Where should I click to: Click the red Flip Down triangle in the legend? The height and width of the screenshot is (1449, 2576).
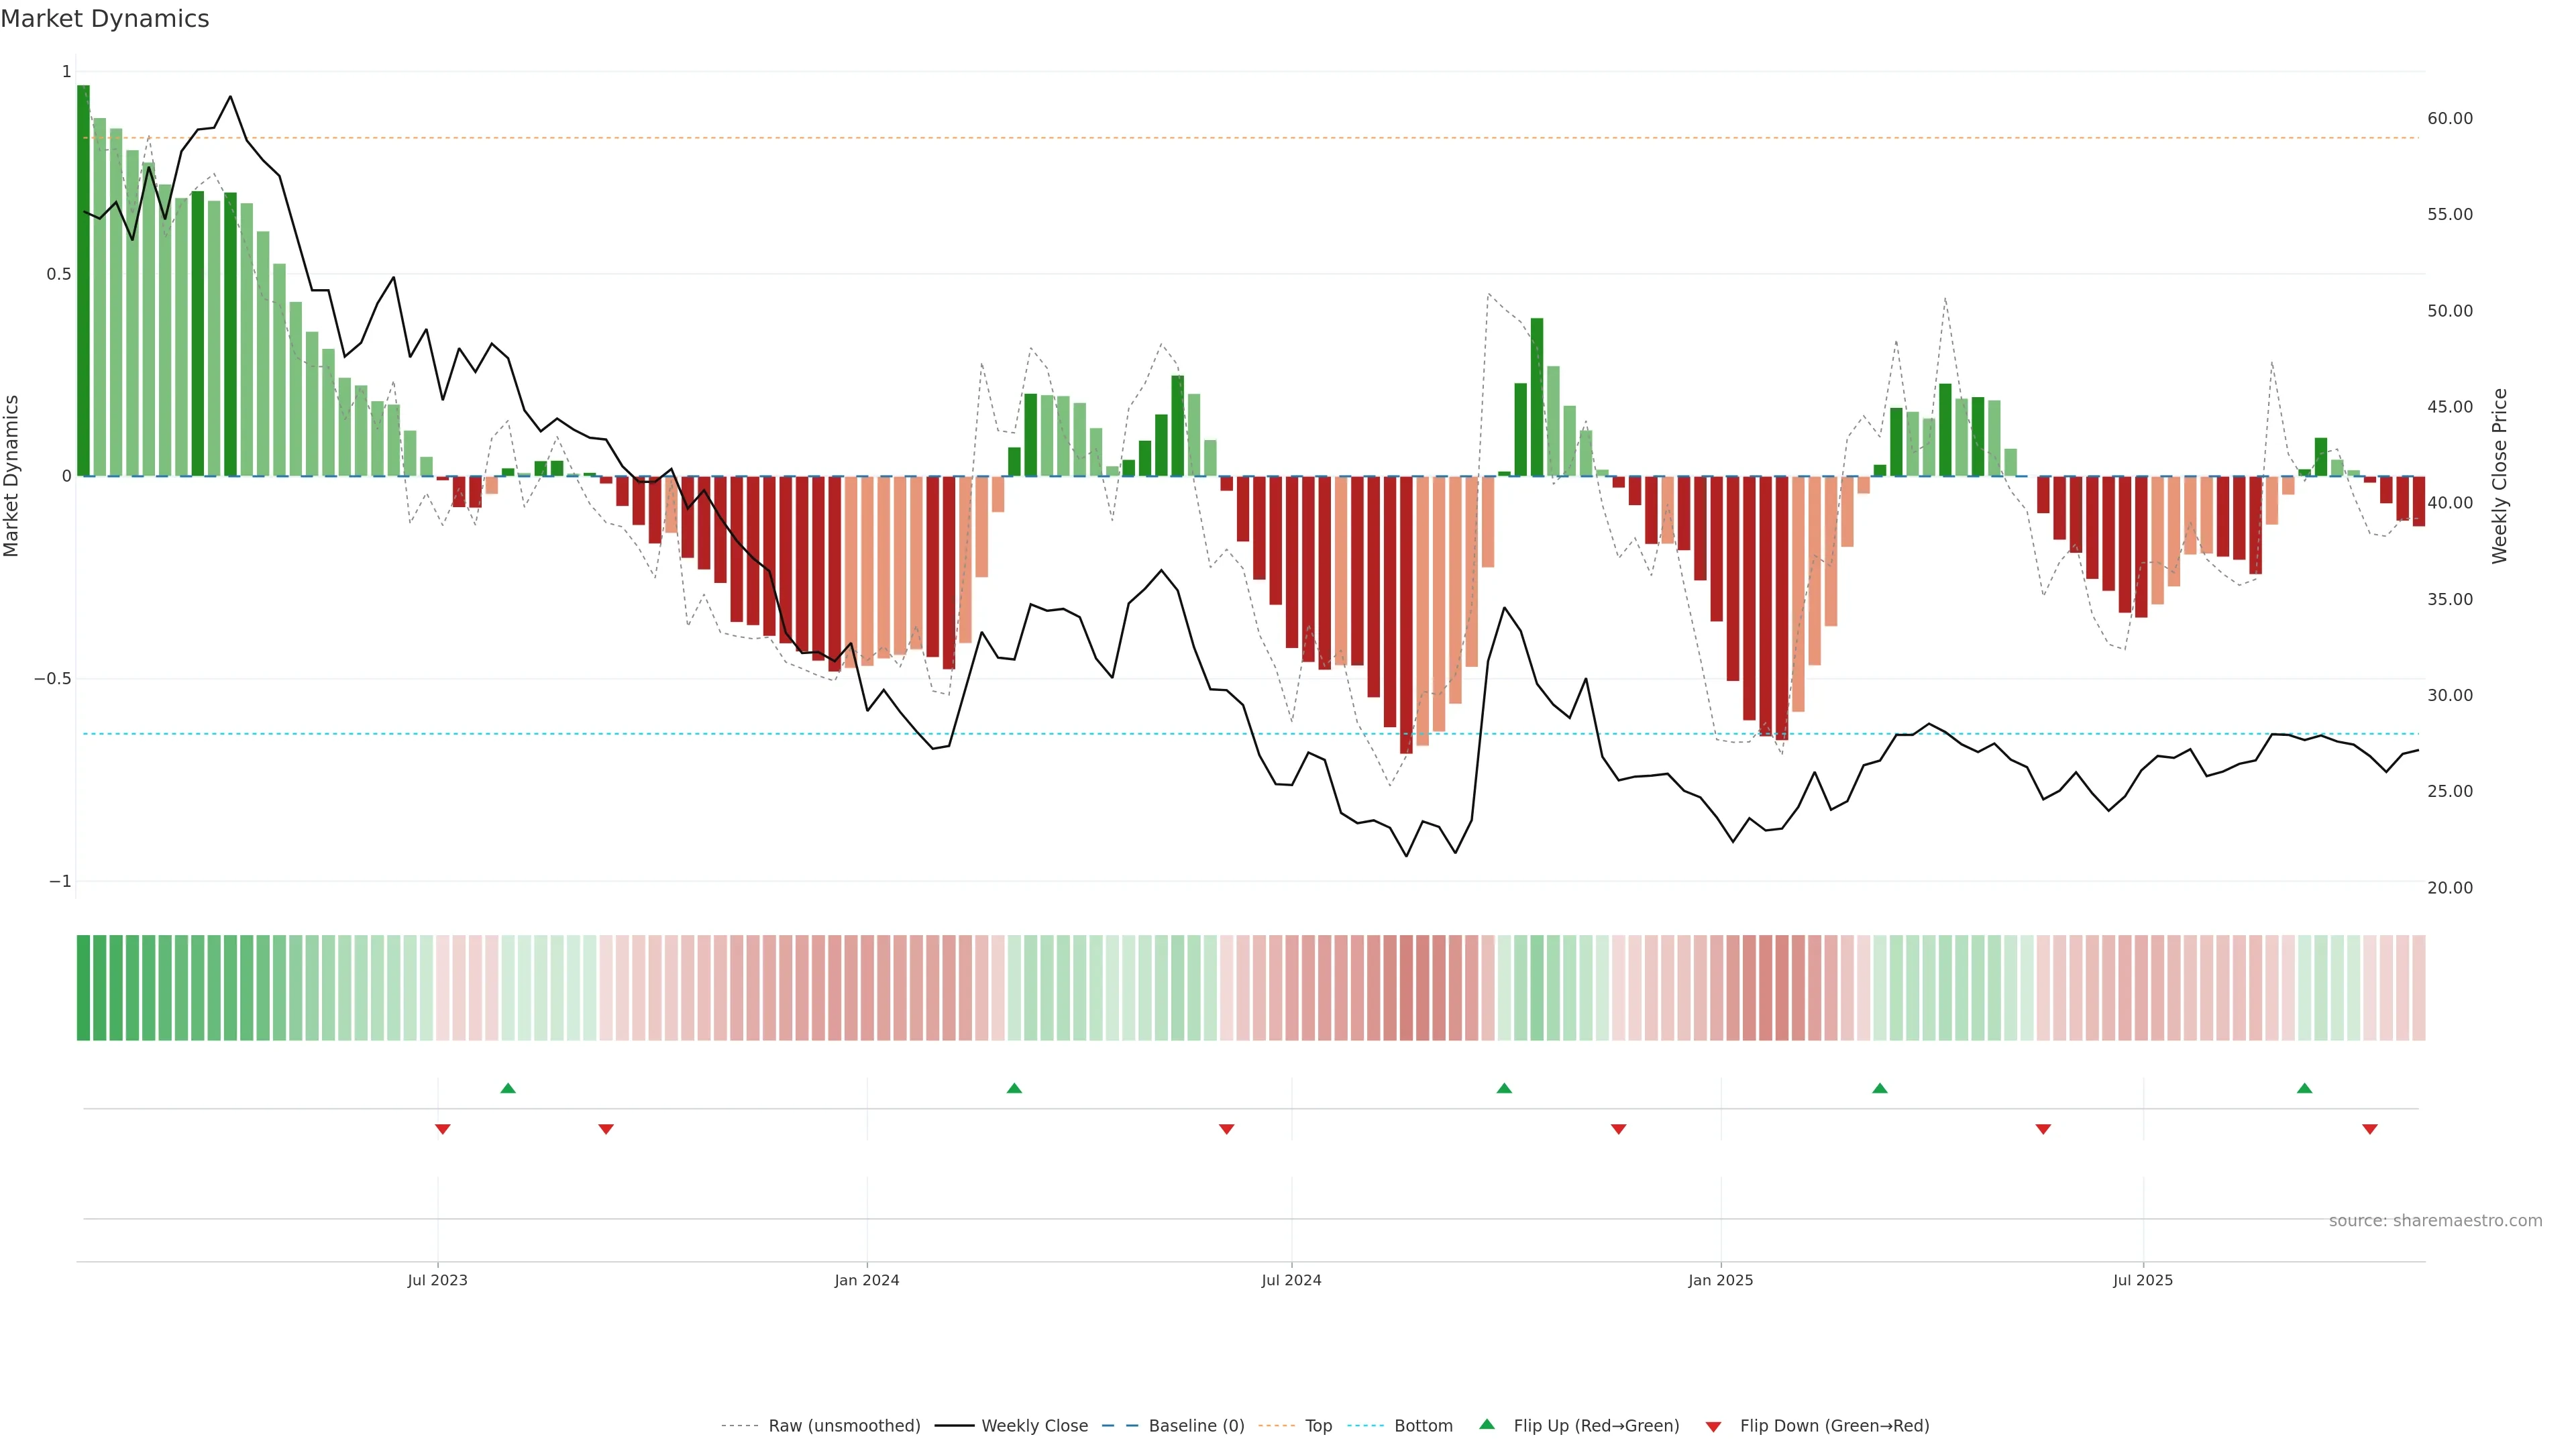click(x=1713, y=1426)
